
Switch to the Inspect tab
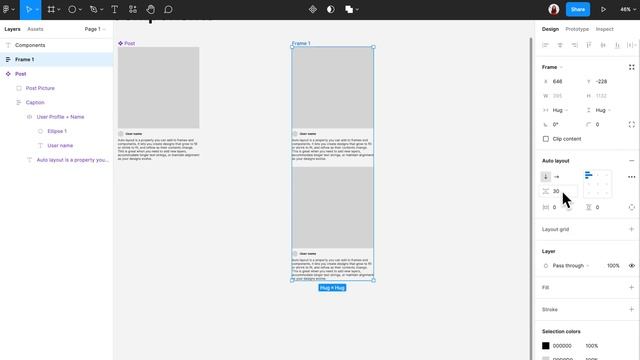coord(604,29)
